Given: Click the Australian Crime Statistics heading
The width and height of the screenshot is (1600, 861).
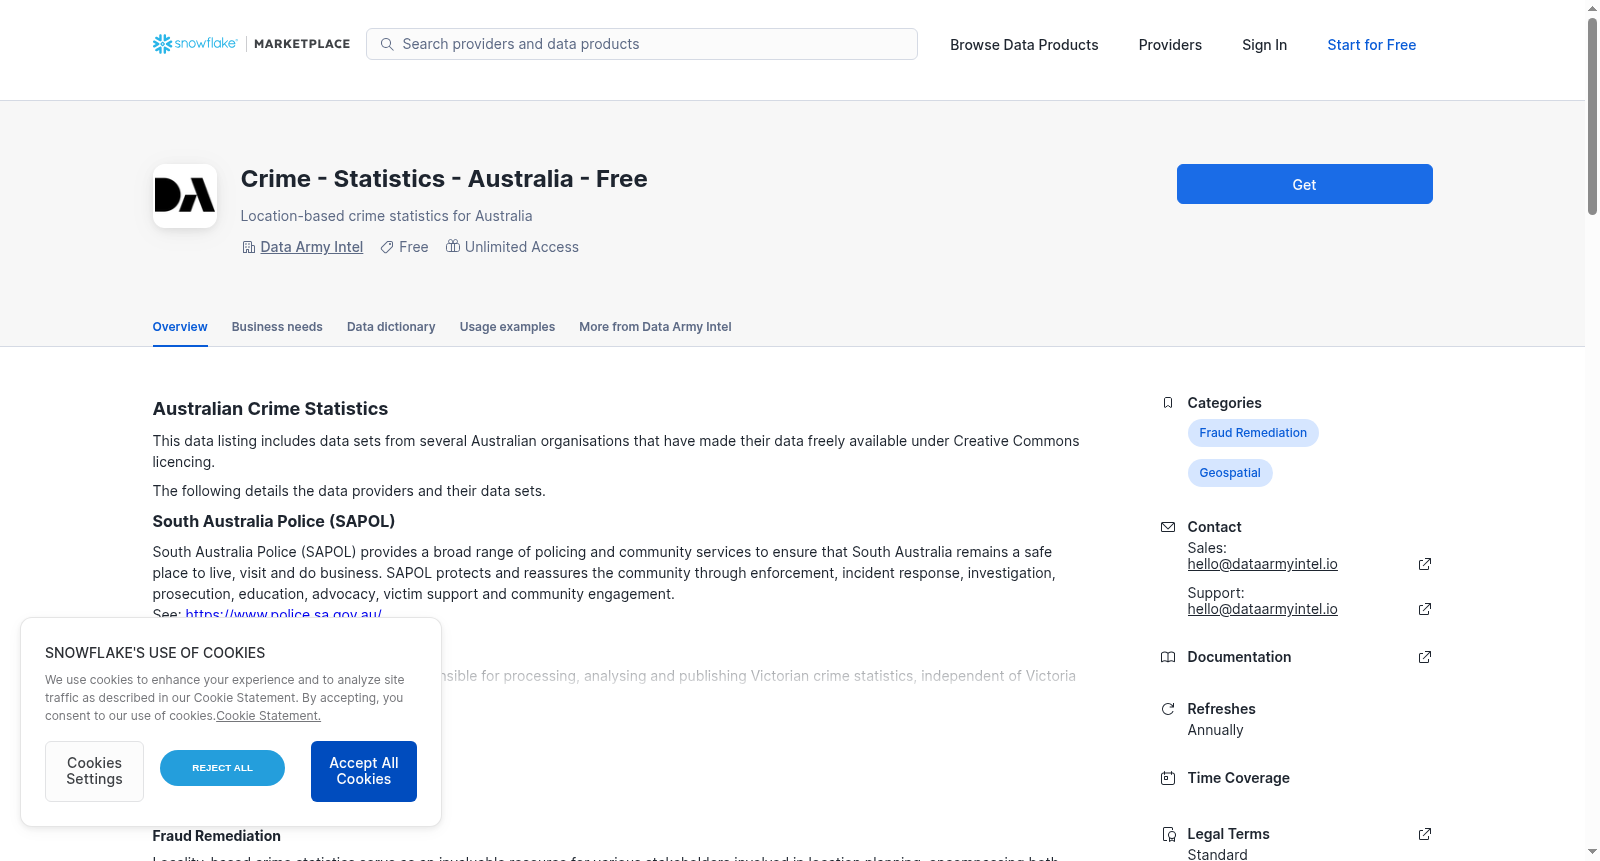Looking at the screenshot, I should pos(270,409).
